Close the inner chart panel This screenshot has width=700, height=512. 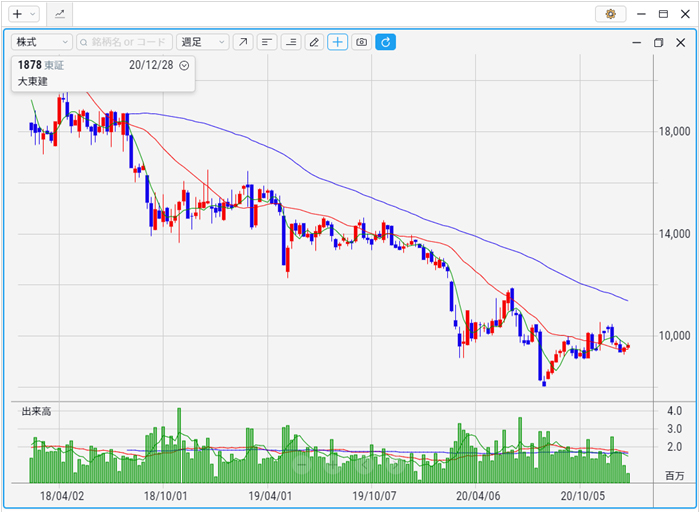pos(681,43)
